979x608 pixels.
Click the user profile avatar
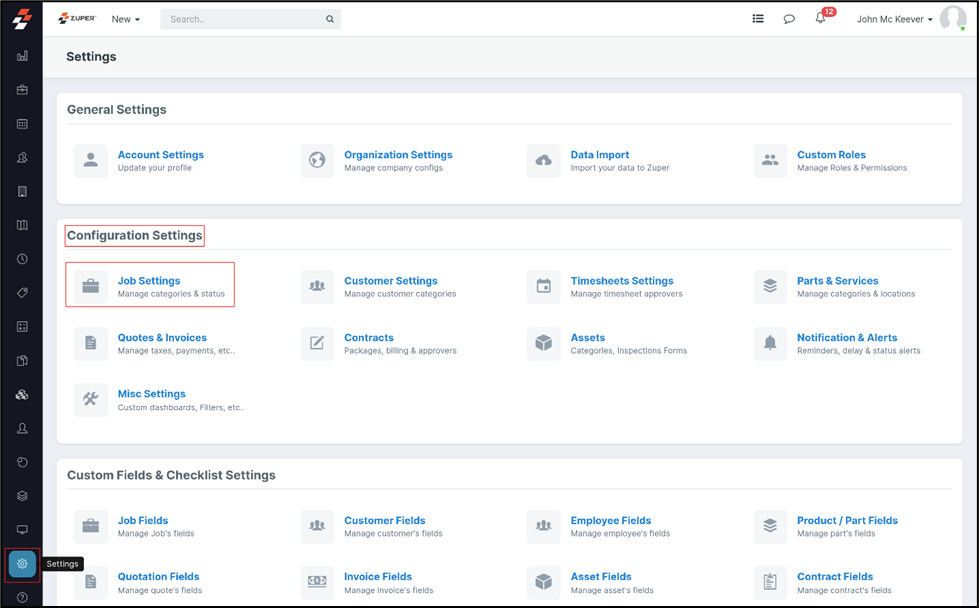952,19
